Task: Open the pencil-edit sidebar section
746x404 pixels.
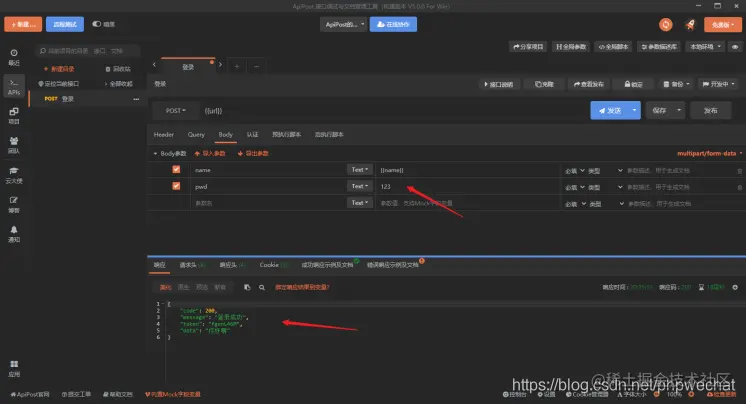Action: (x=14, y=204)
